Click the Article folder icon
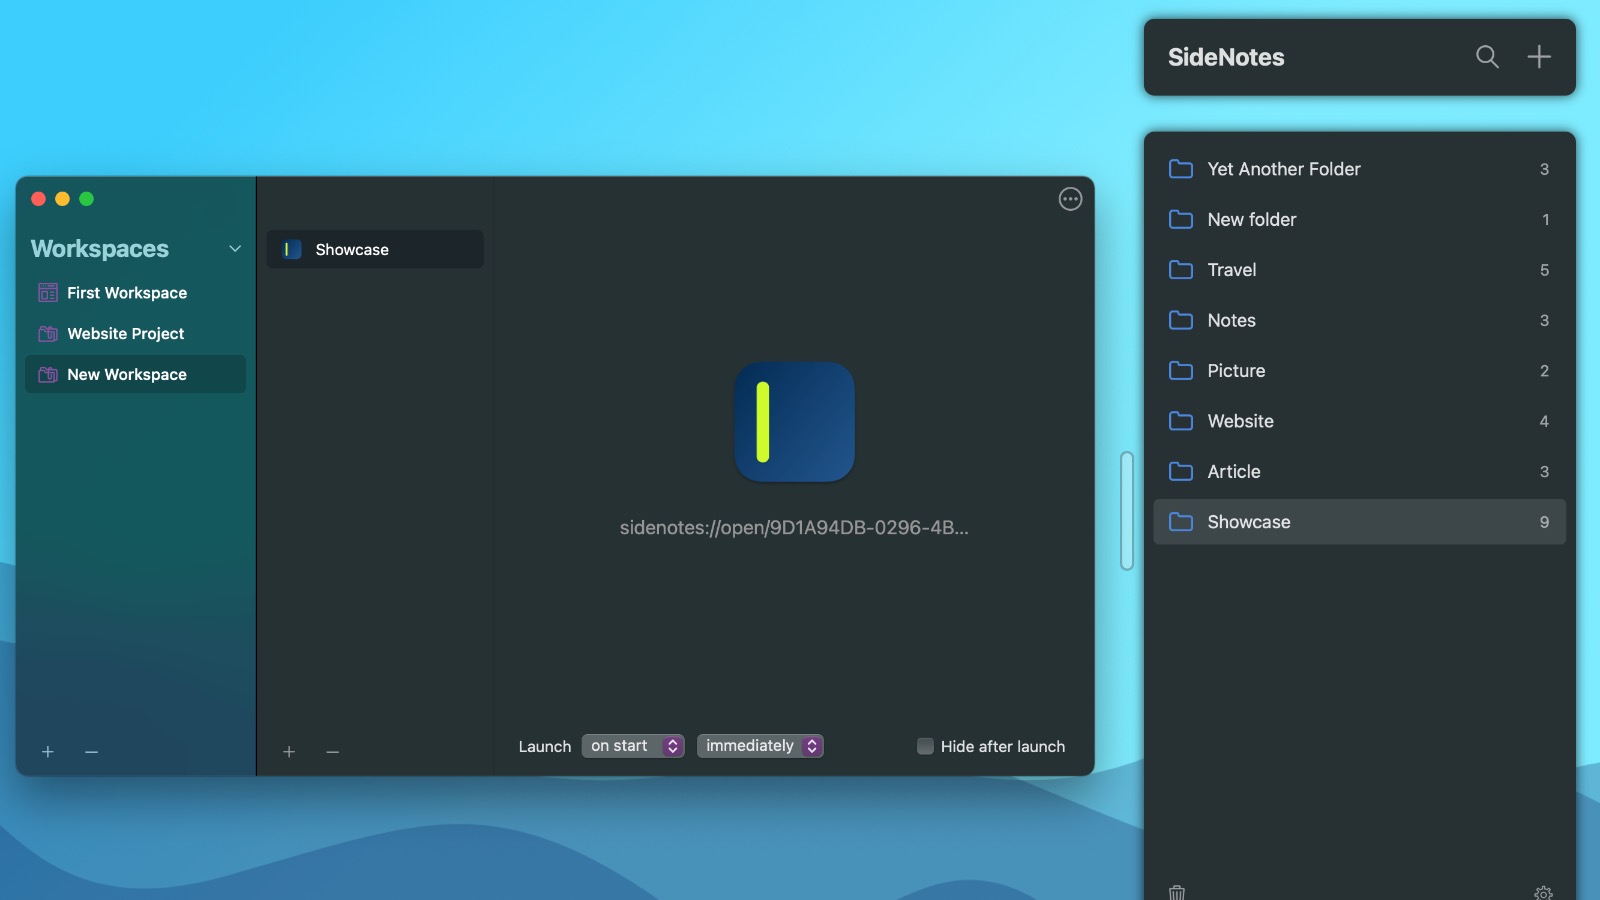This screenshot has height=900, width=1600. click(1181, 471)
